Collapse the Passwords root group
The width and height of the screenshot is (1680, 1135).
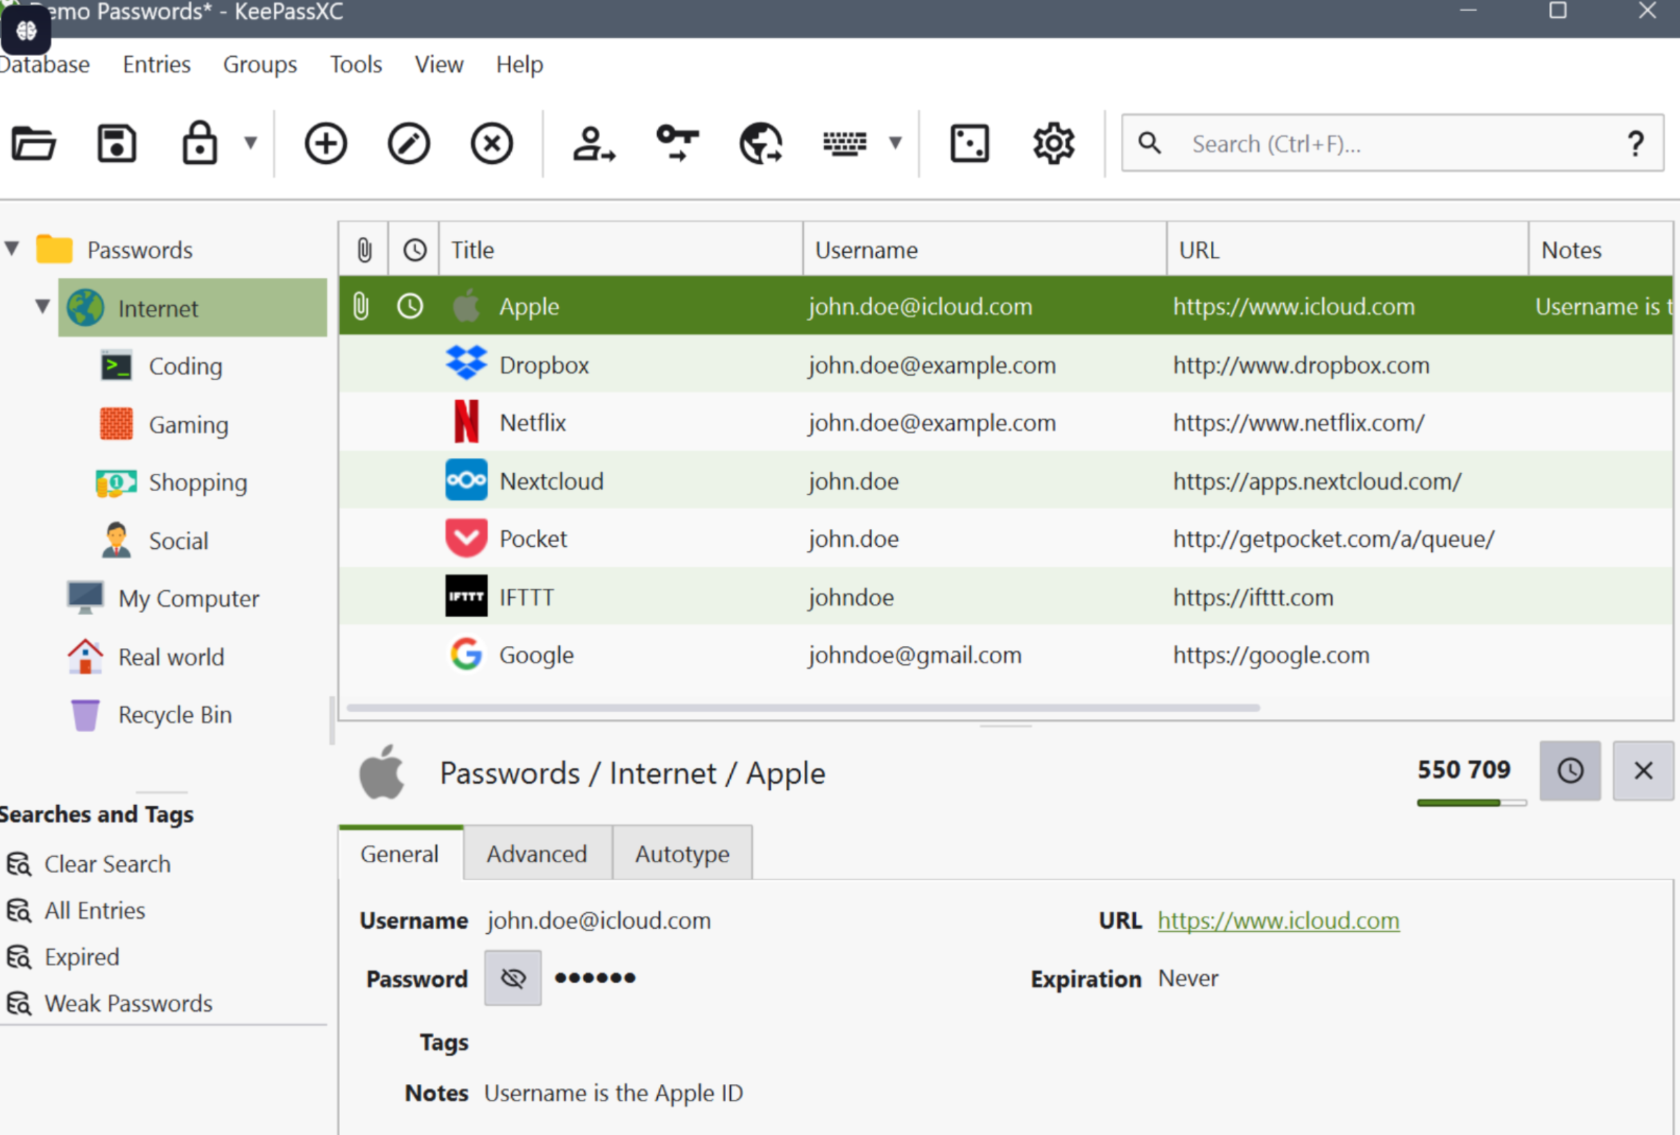(x=12, y=248)
